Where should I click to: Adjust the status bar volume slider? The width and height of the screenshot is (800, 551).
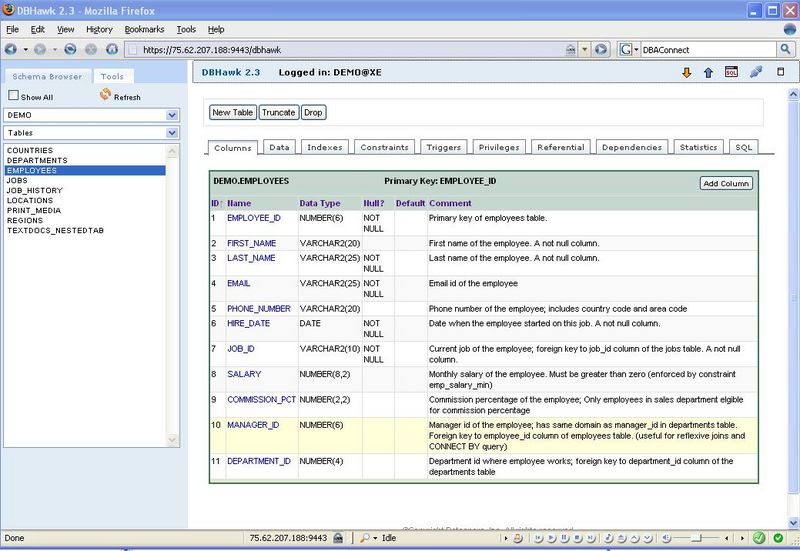tap(696, 538)
